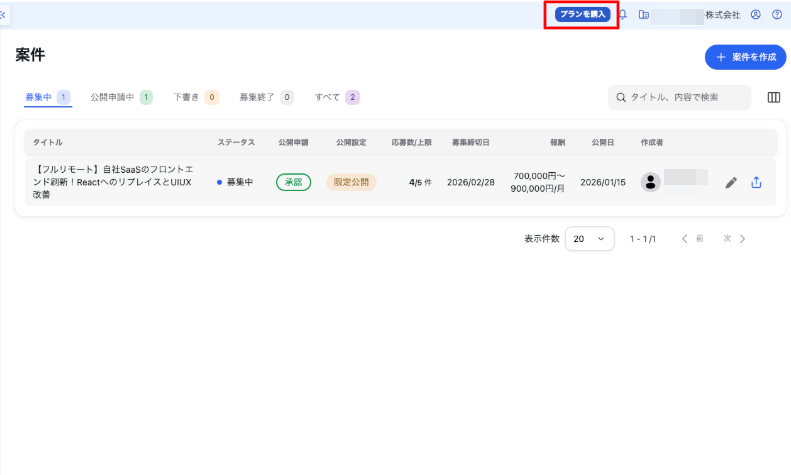
Task: Switch to the 公開申請中 tab
Action: [121, 97]
